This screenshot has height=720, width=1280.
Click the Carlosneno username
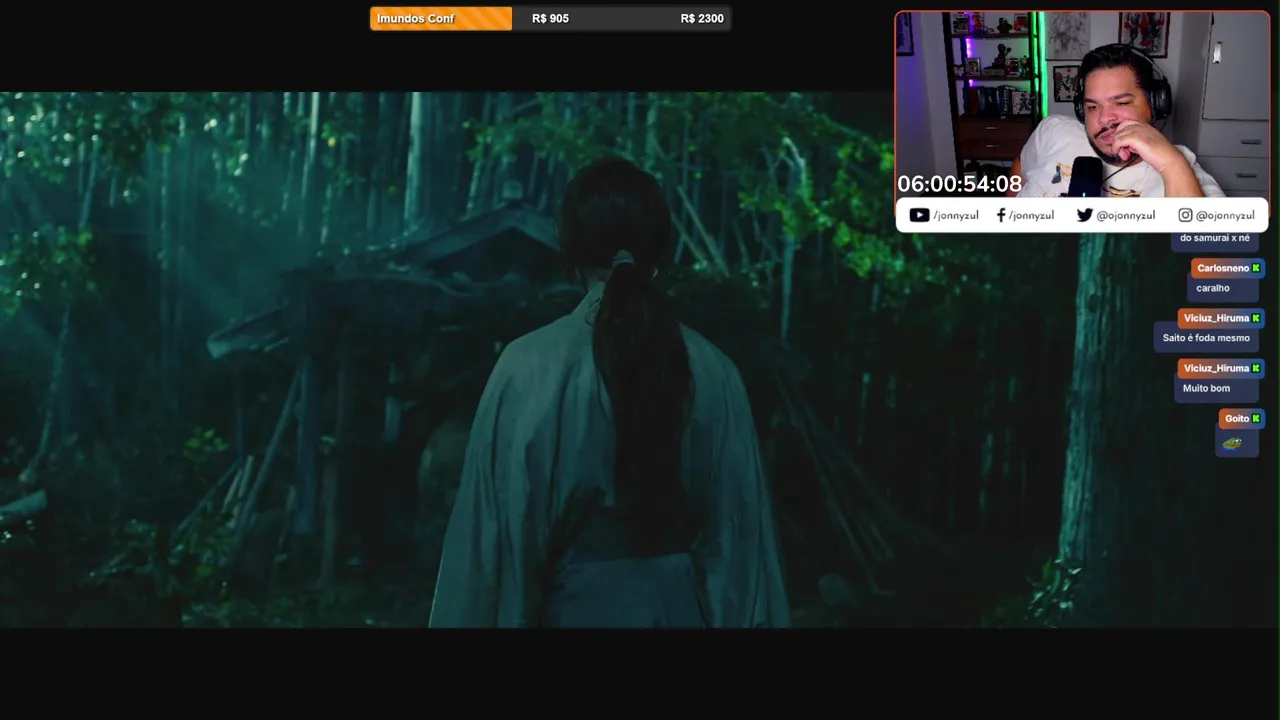pyautogui.click(x=1223, y=268)
